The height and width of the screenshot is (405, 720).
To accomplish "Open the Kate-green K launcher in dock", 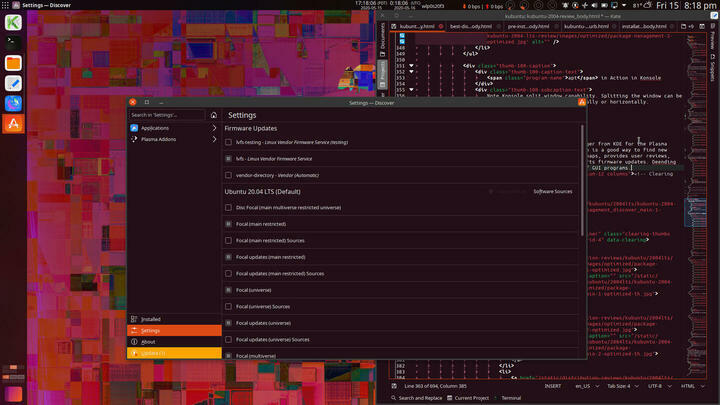I will click(x=13, y=22).
